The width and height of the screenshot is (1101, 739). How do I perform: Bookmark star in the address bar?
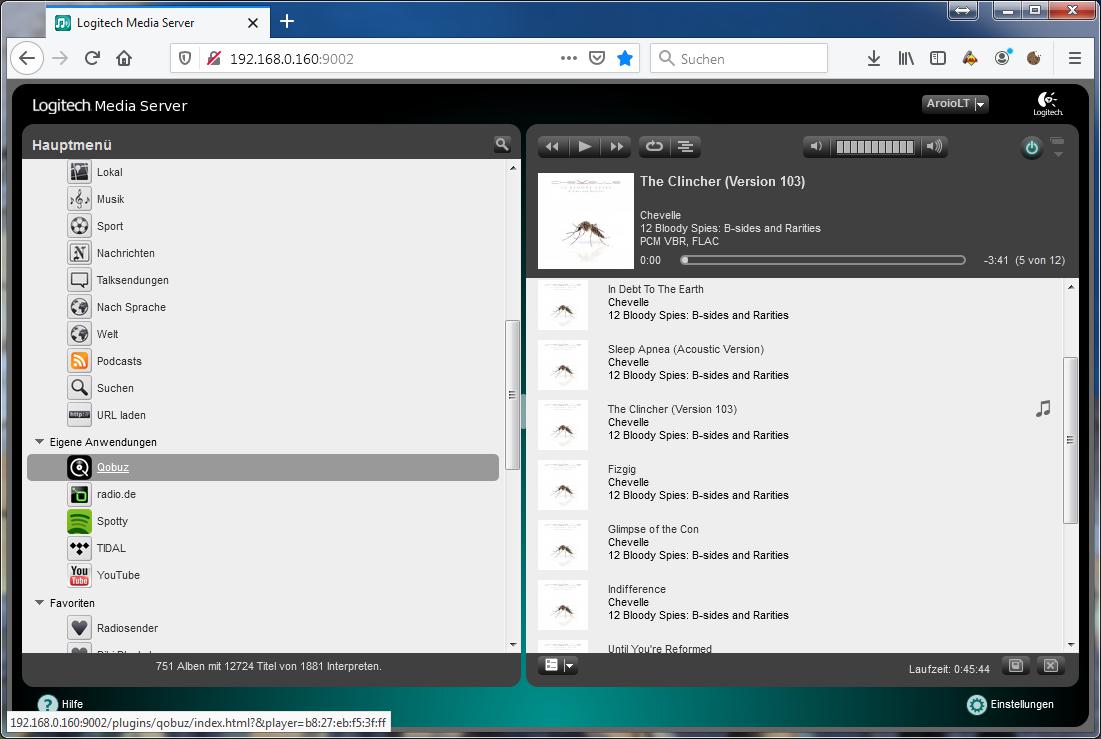click(x=625, y=58)
